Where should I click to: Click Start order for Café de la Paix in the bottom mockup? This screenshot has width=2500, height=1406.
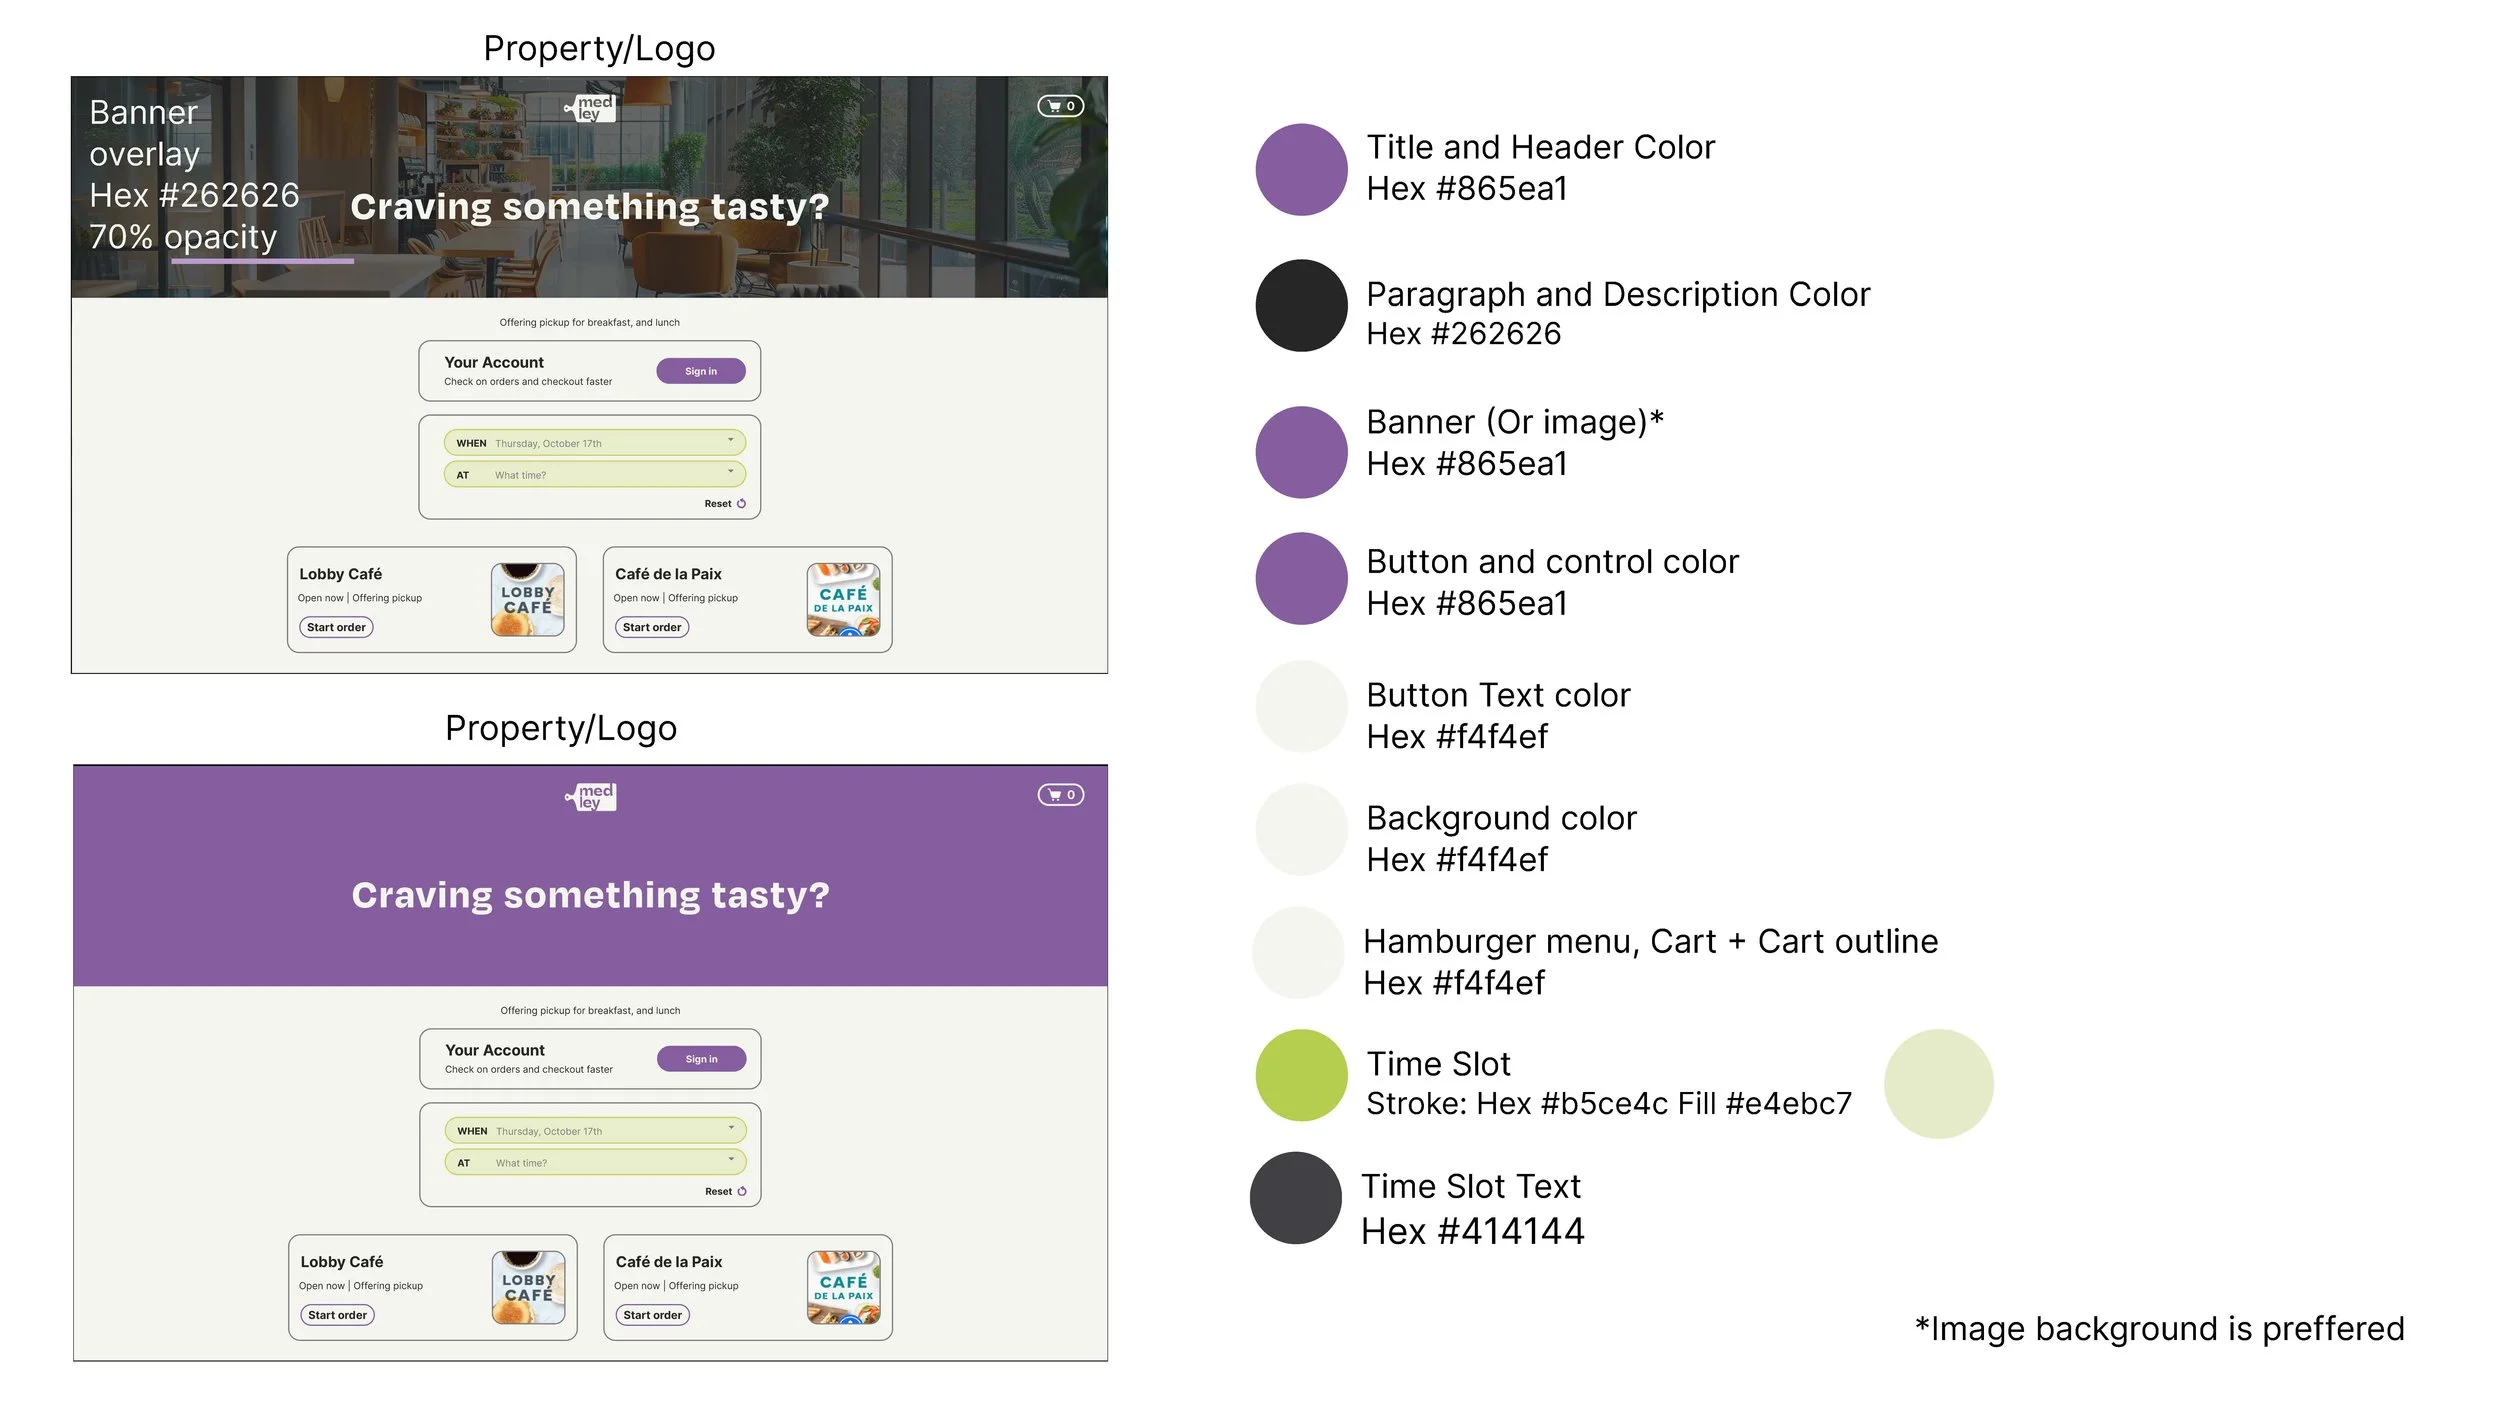point(652,1316)
